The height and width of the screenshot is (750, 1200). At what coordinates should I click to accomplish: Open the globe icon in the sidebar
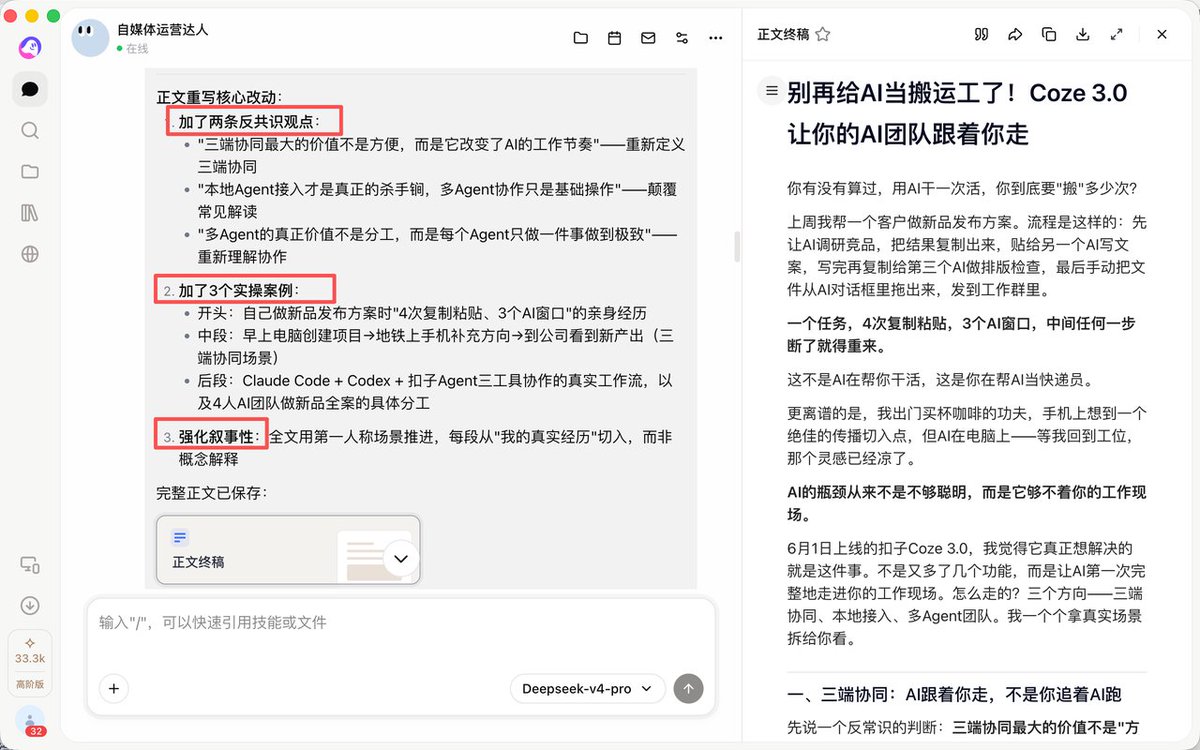pyautogui.click(x=30, y=254)
